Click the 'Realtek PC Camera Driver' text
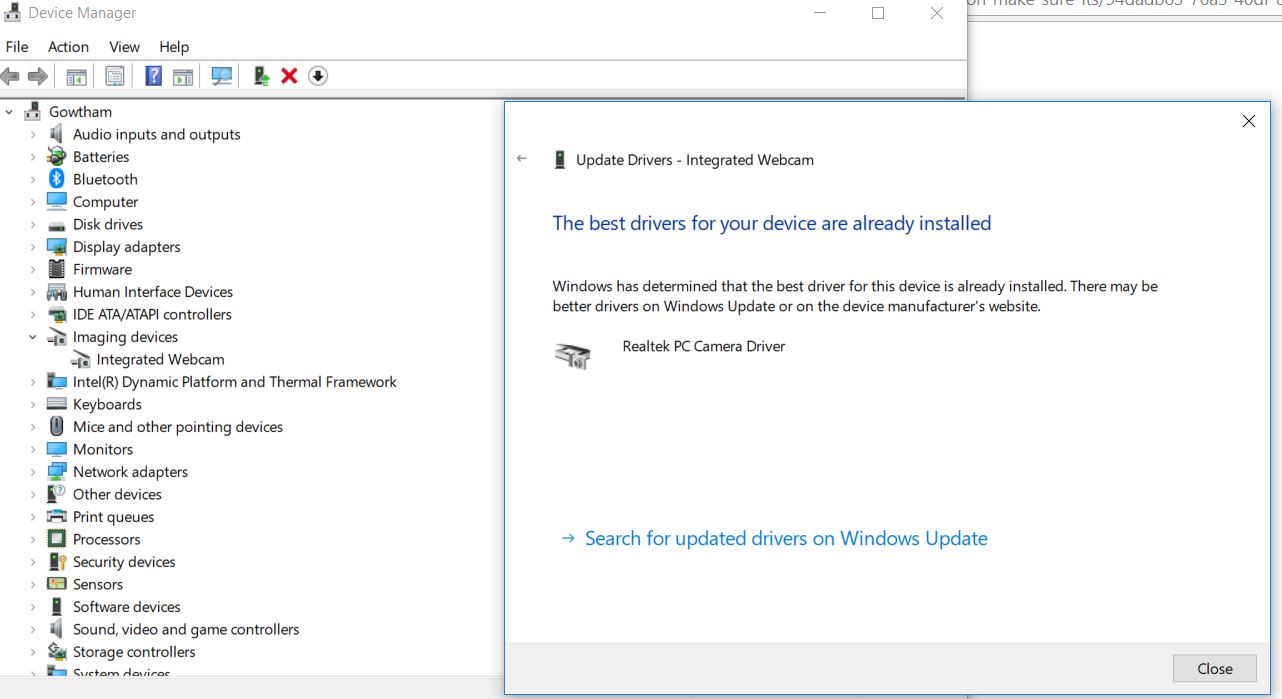Screen dimensions: 1282x699 (704, 346)
